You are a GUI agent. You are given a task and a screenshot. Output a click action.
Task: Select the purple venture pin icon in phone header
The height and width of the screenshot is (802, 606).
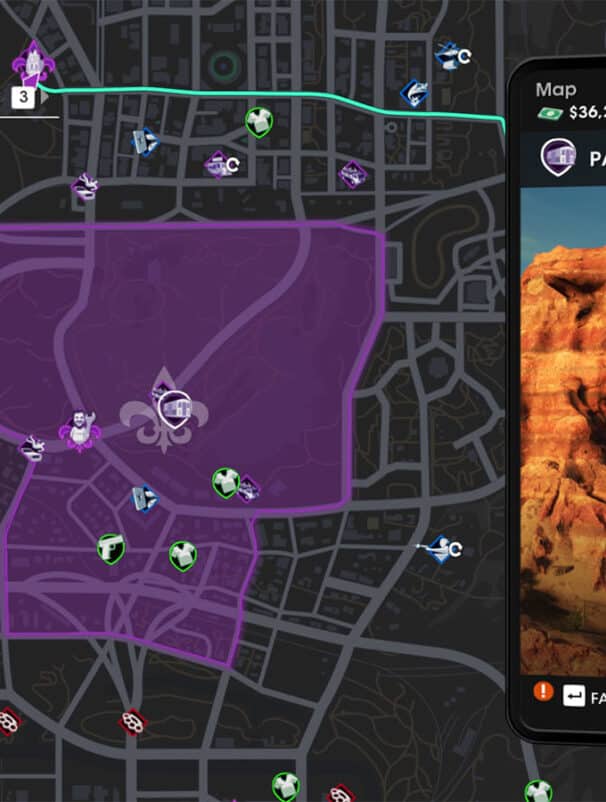click(558, 157)
